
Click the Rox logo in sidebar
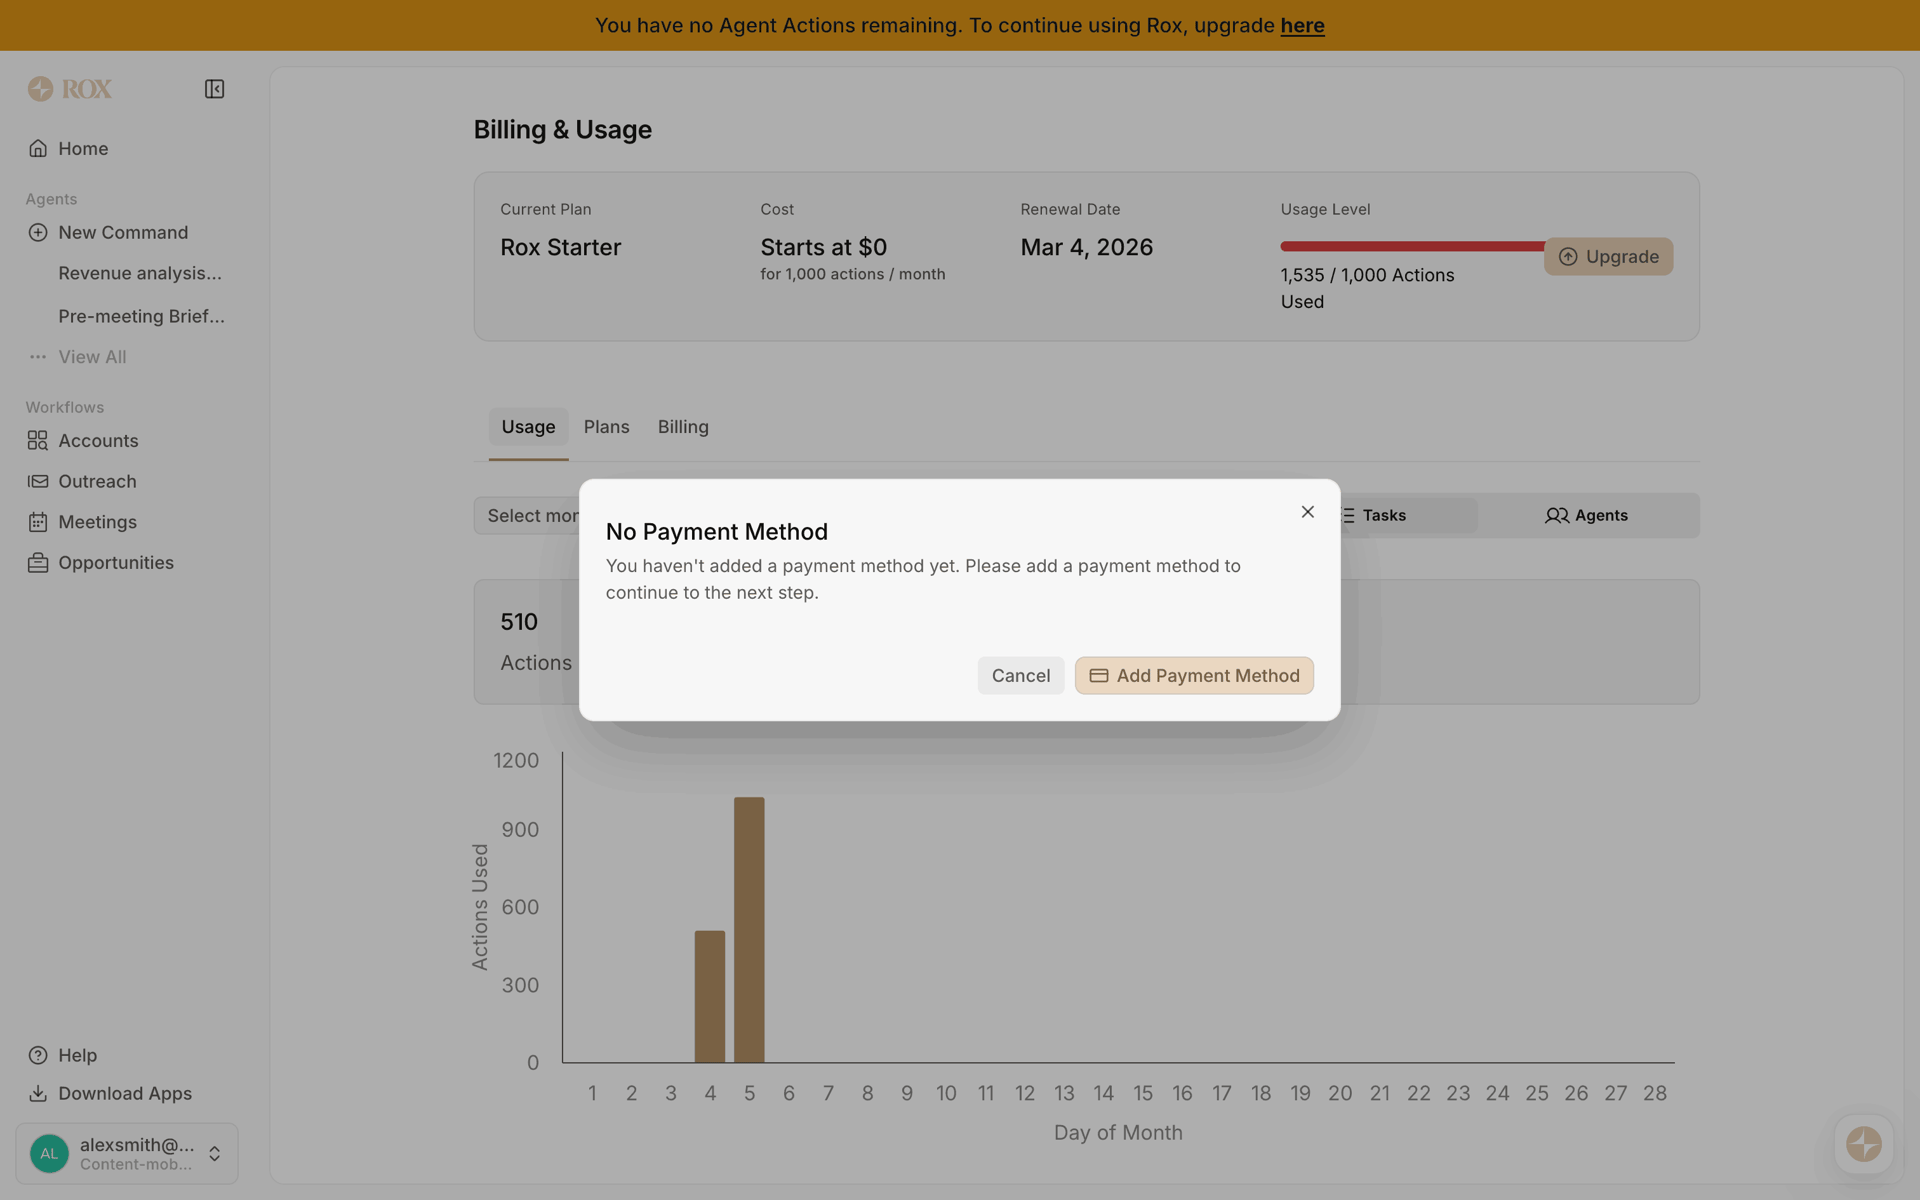click(x=69, y=89)
